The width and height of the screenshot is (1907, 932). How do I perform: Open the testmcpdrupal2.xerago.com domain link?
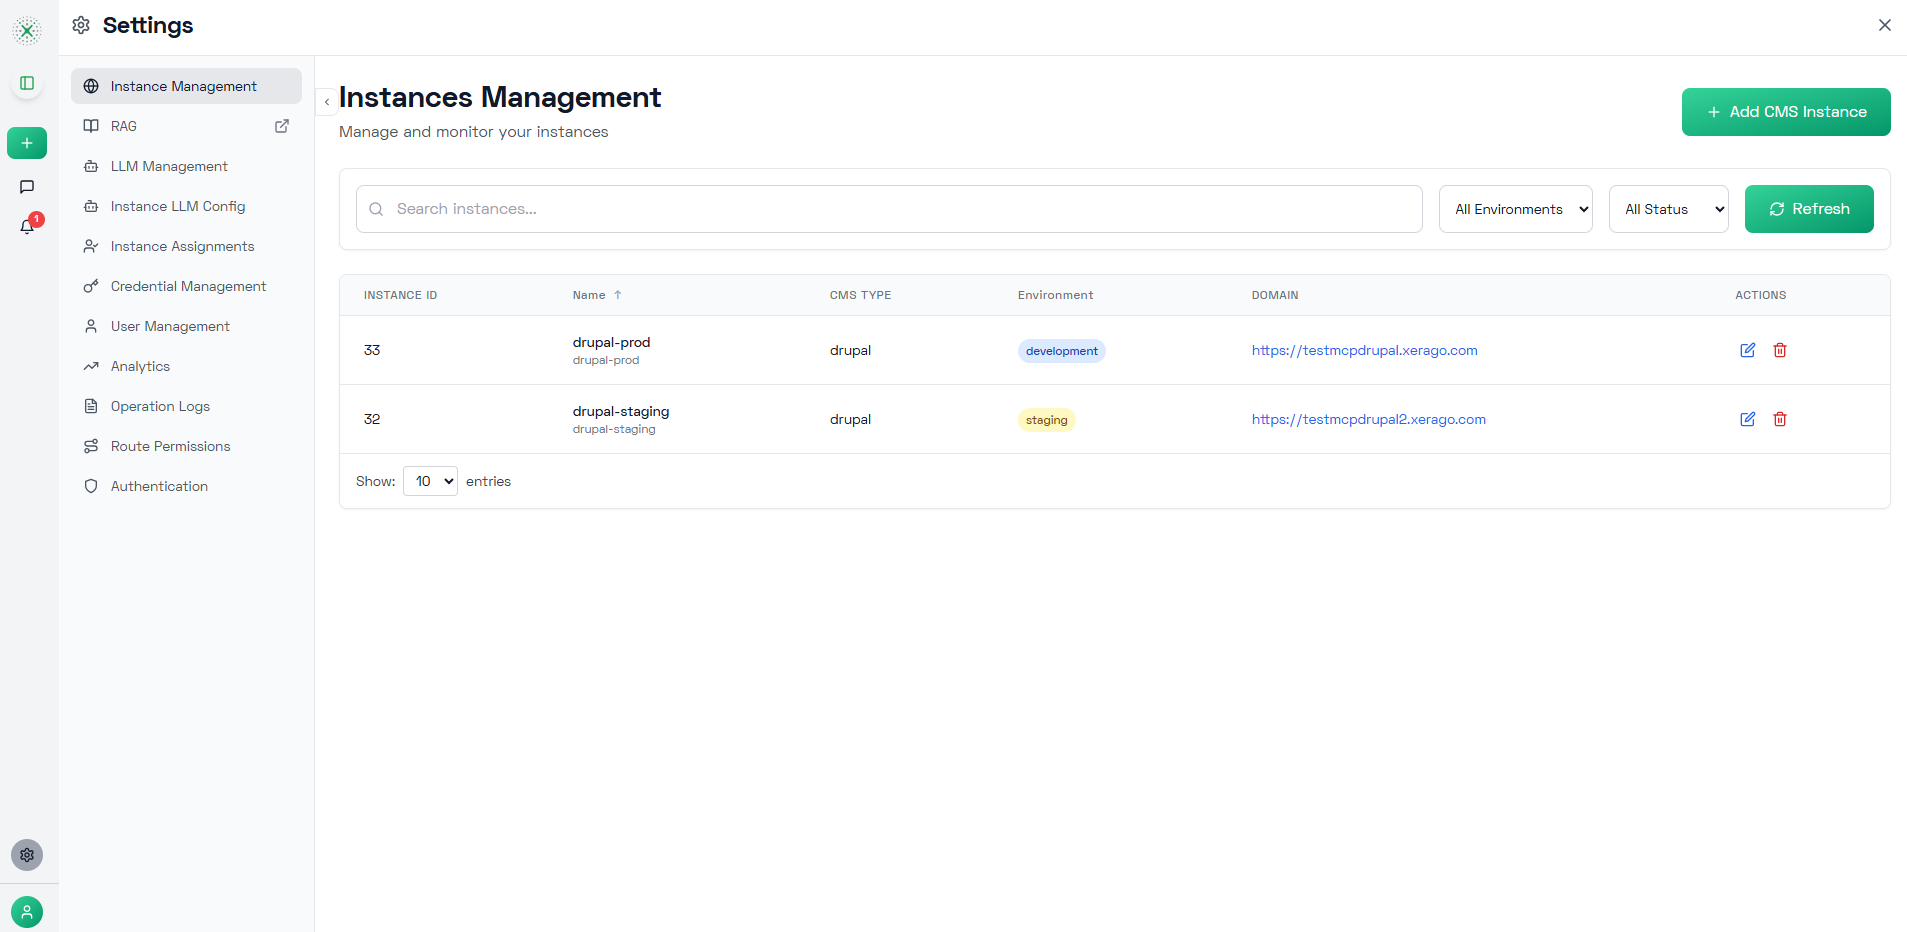(1368, 419)
